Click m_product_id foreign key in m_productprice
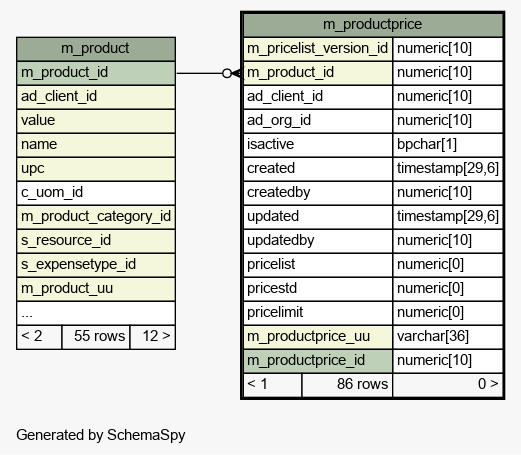The image size is (521, 455). (x=318, y=73)
